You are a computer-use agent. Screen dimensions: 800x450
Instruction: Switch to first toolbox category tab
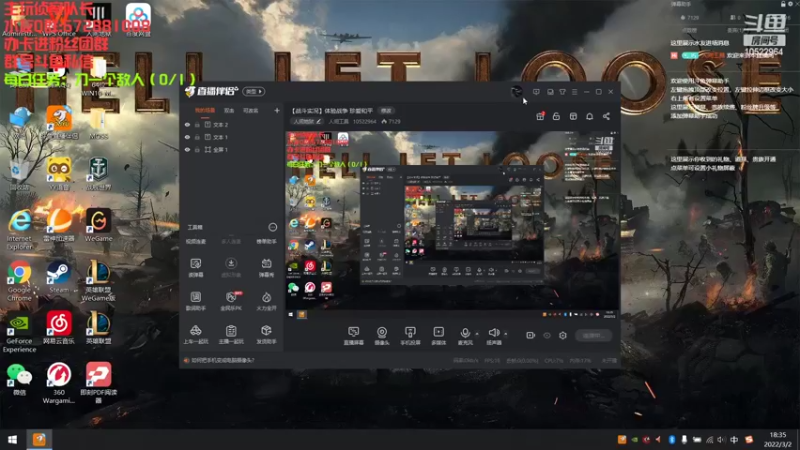pos(195,242)
